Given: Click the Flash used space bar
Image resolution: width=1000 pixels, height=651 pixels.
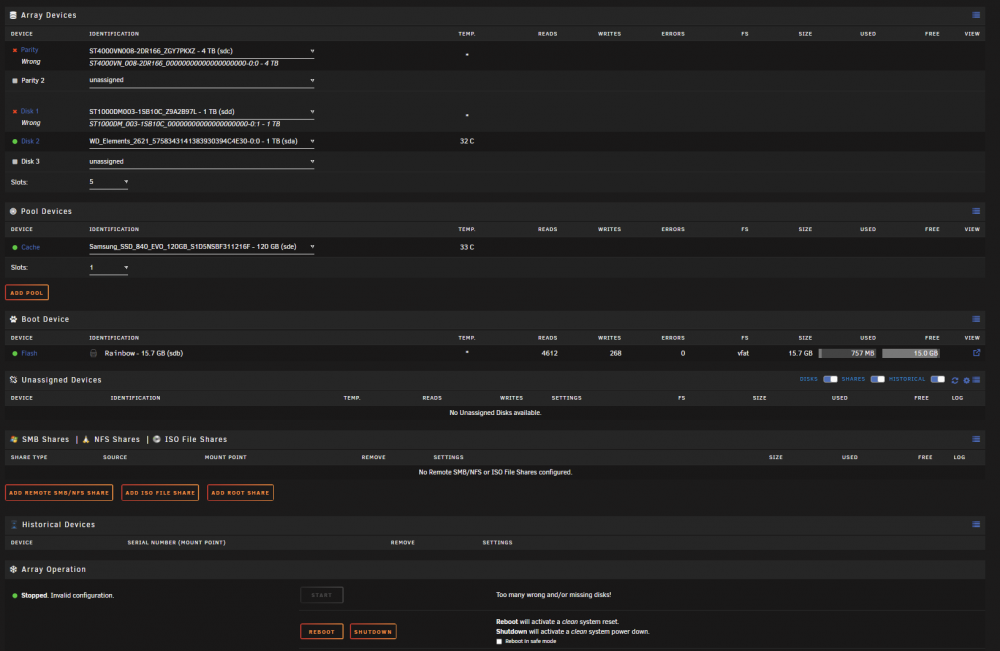Looking at the screenshot, I should (847, 353).
